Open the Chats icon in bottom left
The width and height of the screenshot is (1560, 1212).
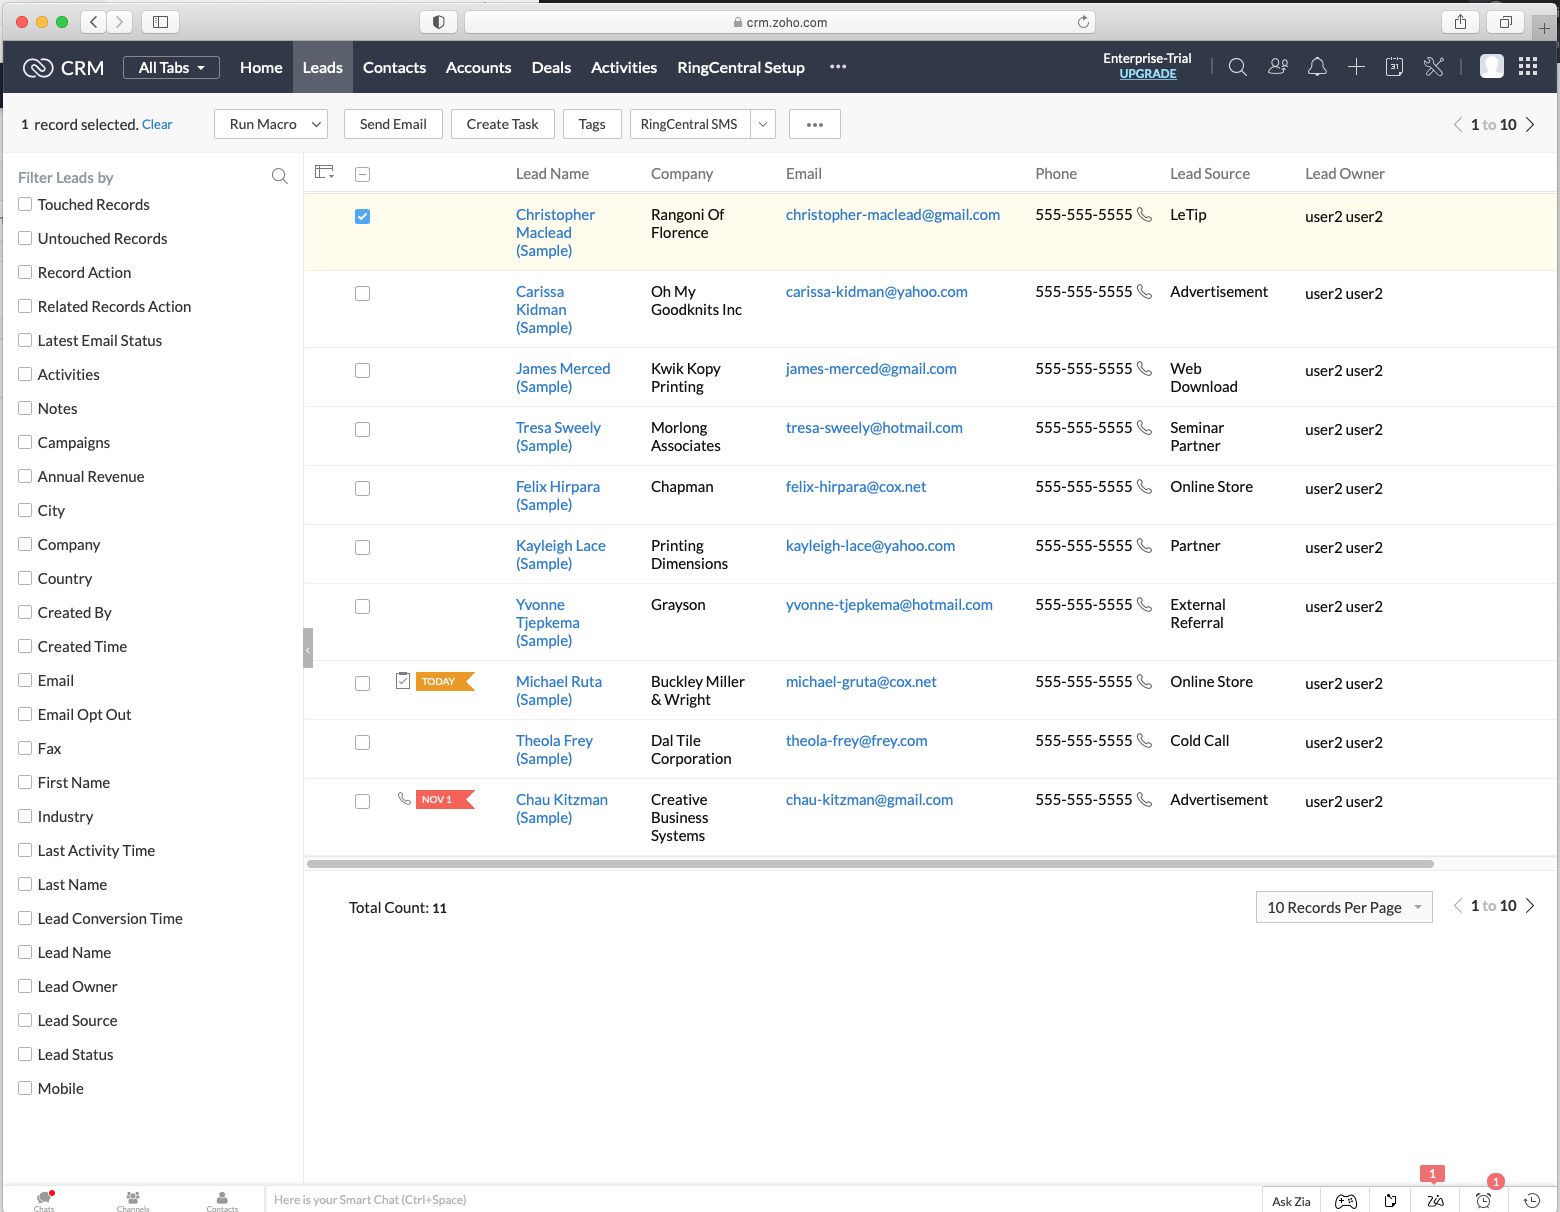click(x=43, y=1197)
